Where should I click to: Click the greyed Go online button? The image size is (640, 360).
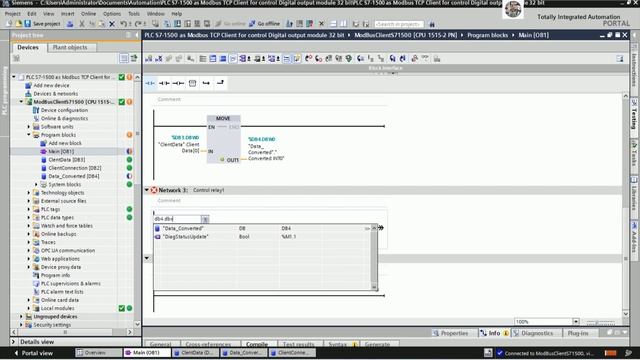[x=230, y=24]
